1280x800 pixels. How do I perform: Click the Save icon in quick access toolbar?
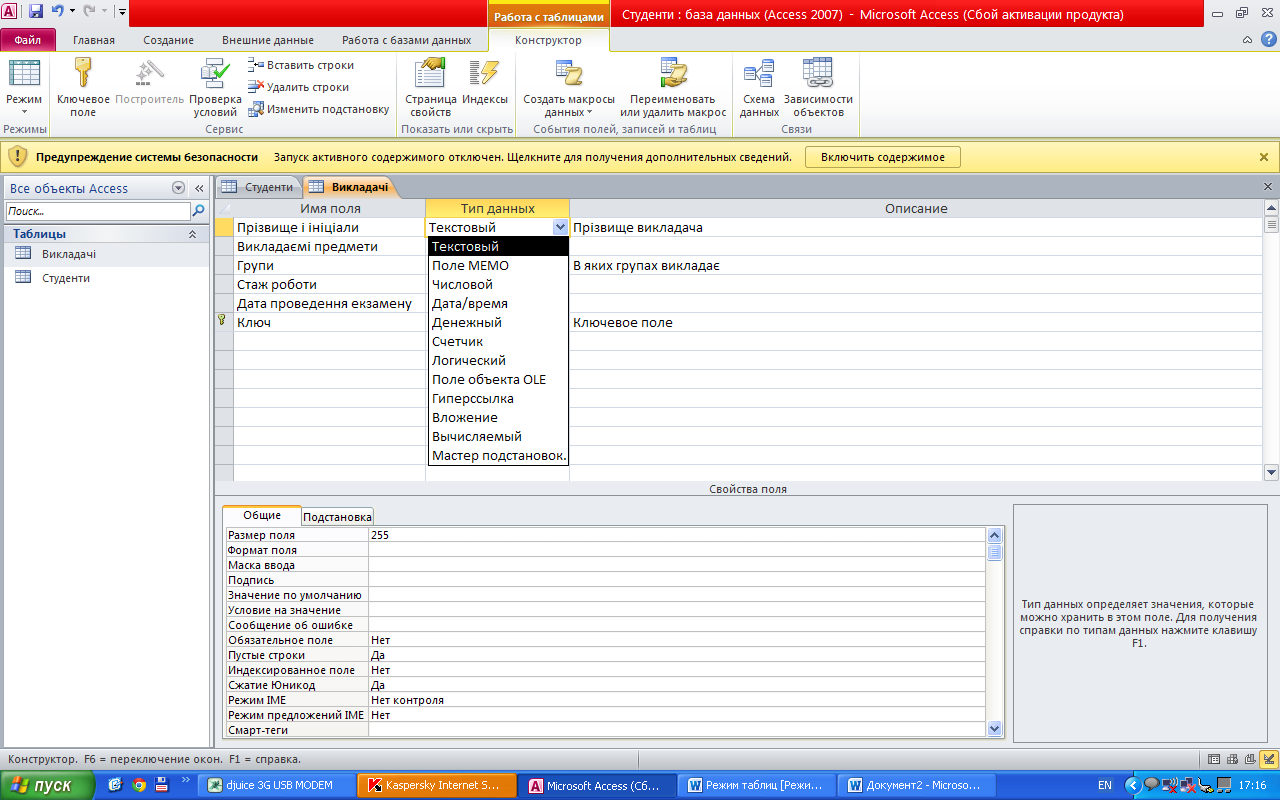36,12
